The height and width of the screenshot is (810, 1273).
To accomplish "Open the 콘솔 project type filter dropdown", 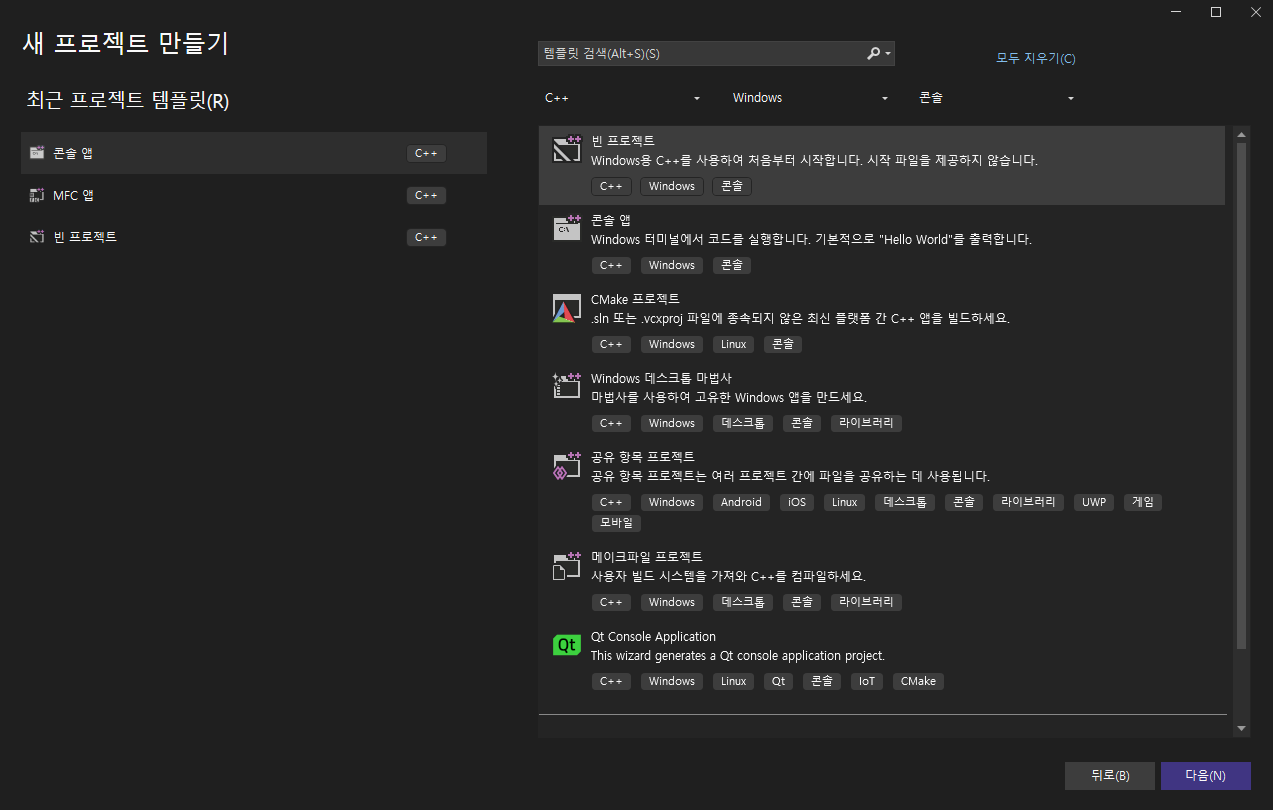I will point(996,98).
